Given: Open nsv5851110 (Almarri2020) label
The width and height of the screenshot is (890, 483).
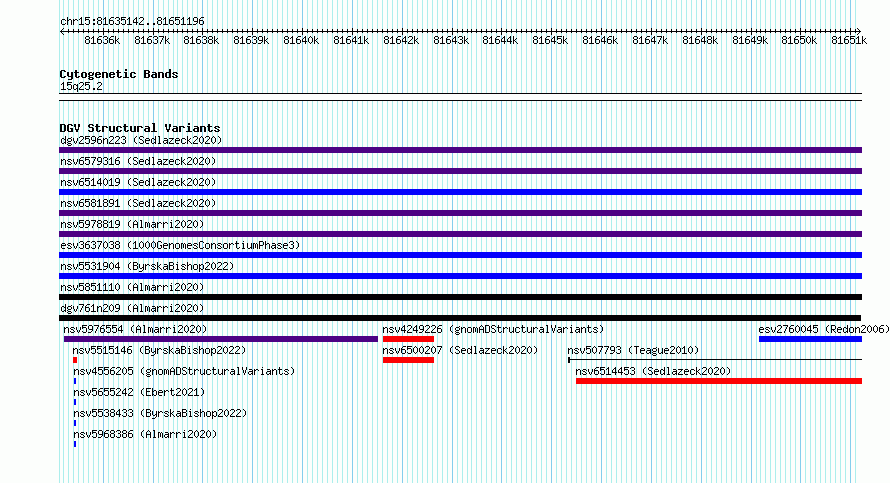Looking at the screenshot, I should click(x=132, y=287).
